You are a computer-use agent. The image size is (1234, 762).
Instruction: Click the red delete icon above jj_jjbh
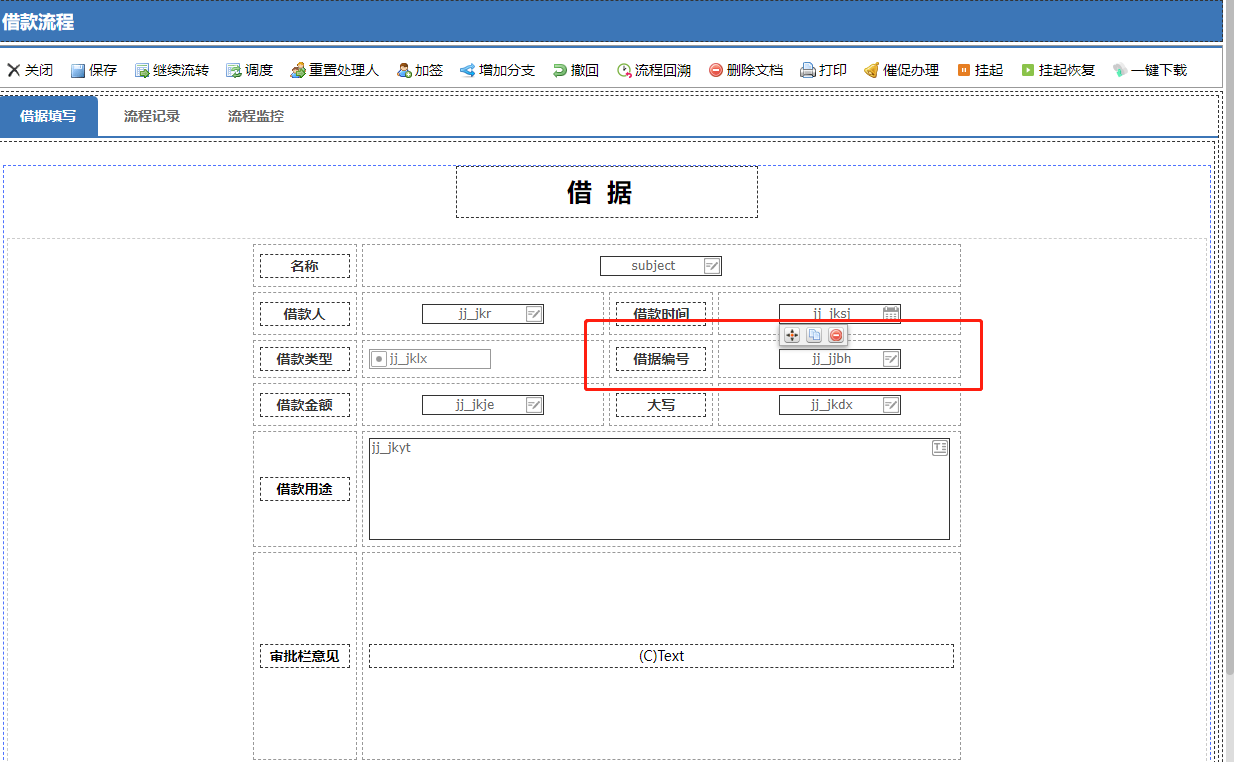[x=836, y=336]
